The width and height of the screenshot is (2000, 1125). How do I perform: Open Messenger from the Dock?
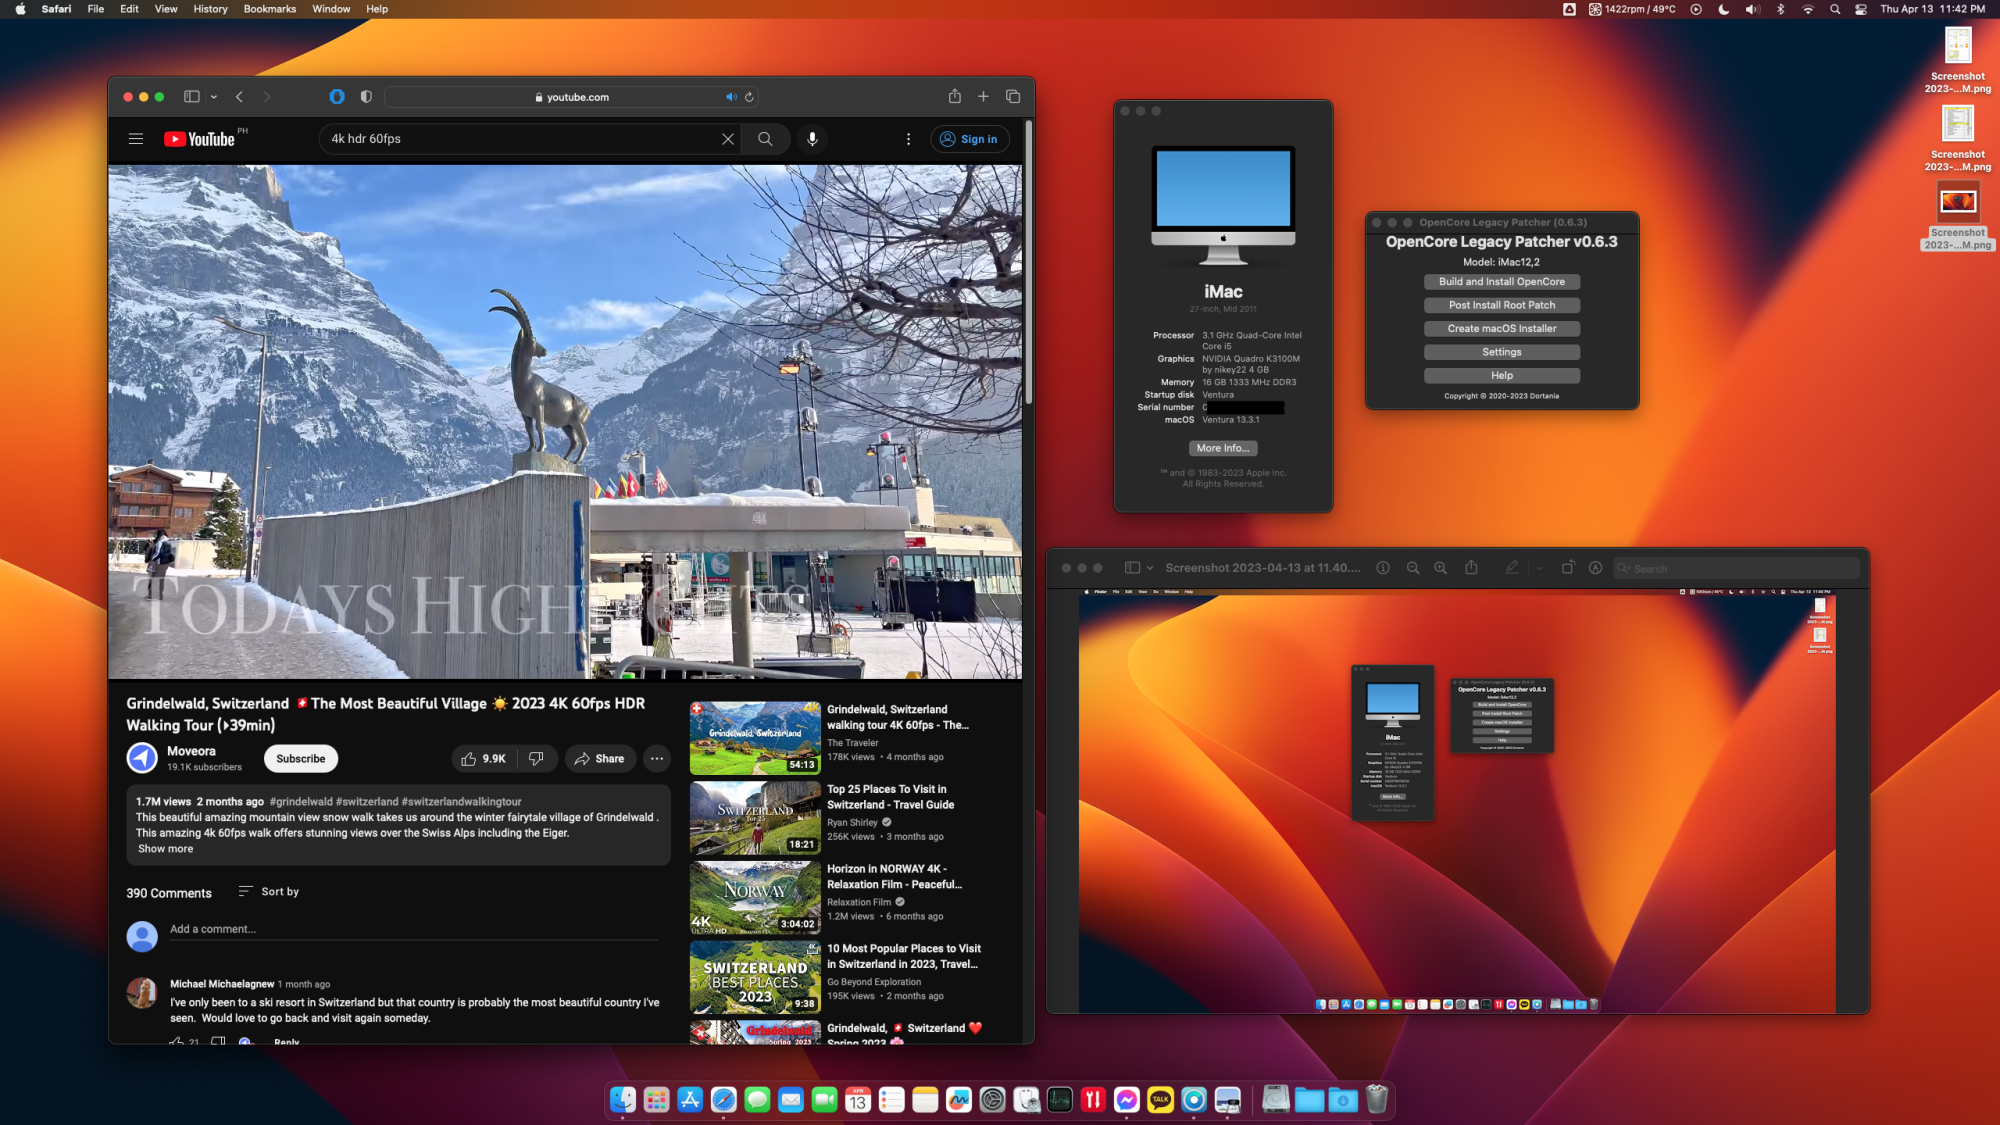tap(1127, 1100)
